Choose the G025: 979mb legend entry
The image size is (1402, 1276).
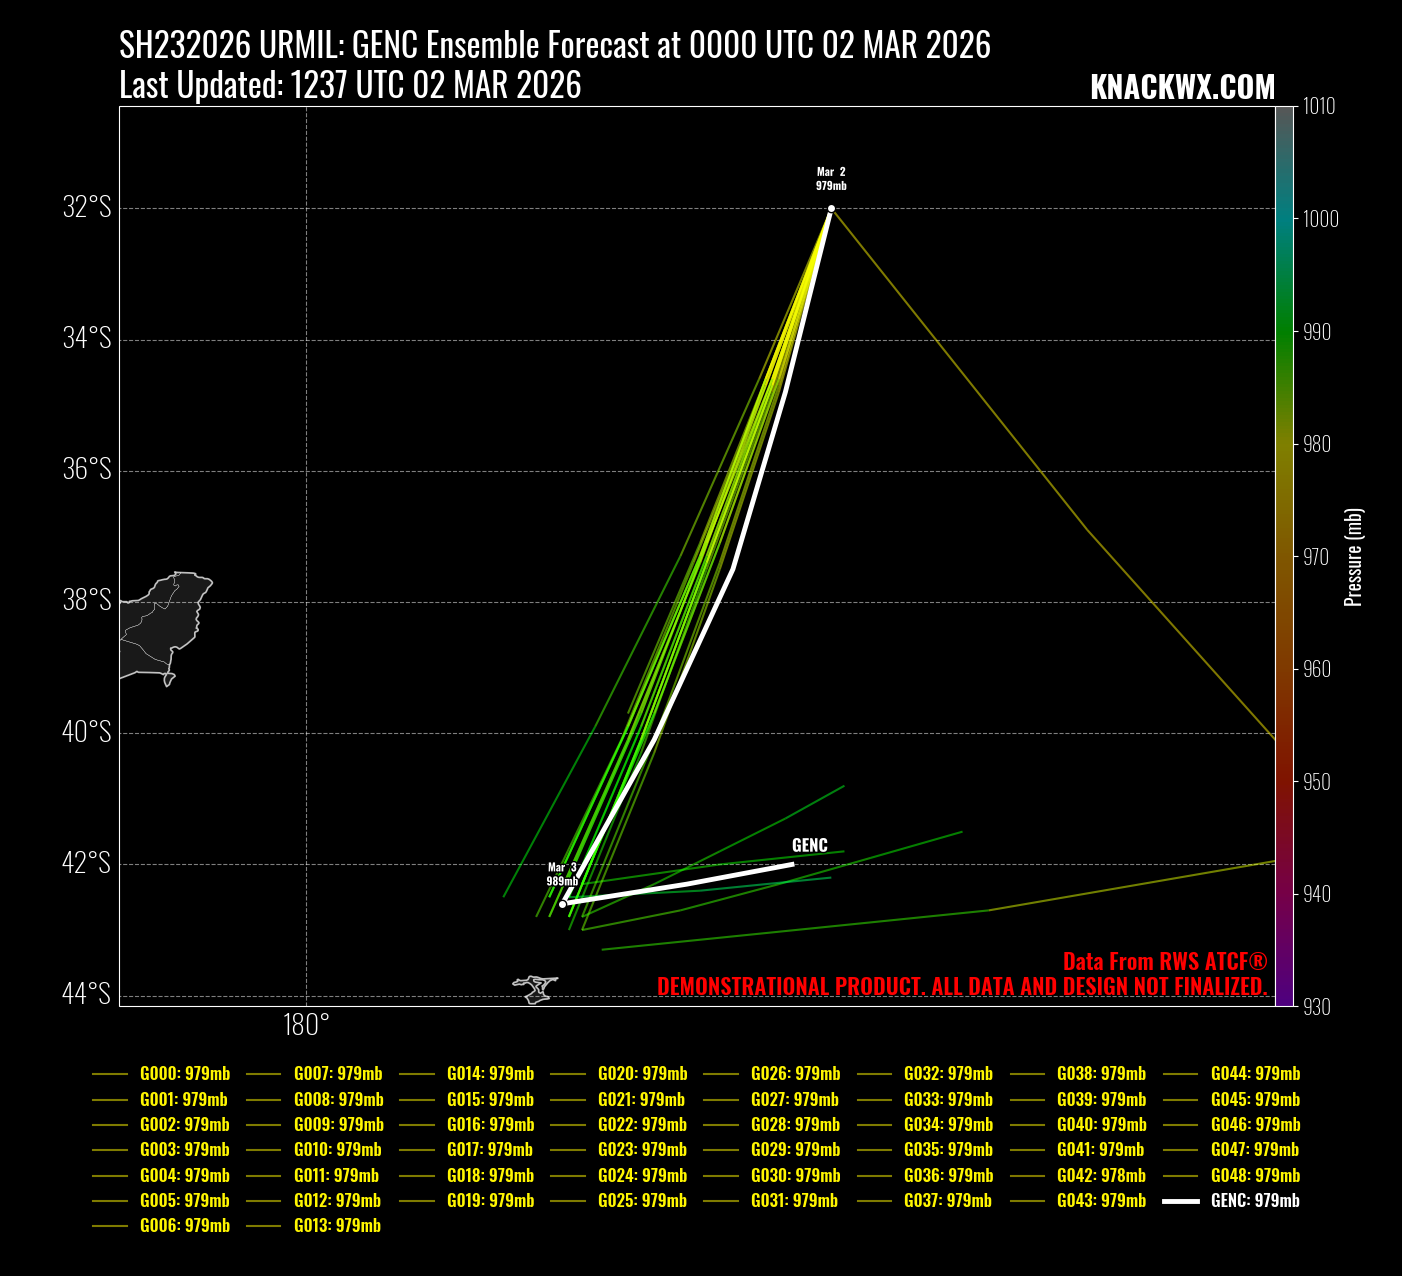pos(642,1201)
